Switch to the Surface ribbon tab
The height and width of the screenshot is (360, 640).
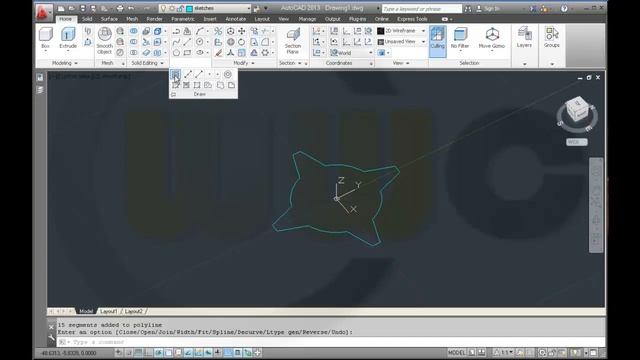(x=109, y=19)
